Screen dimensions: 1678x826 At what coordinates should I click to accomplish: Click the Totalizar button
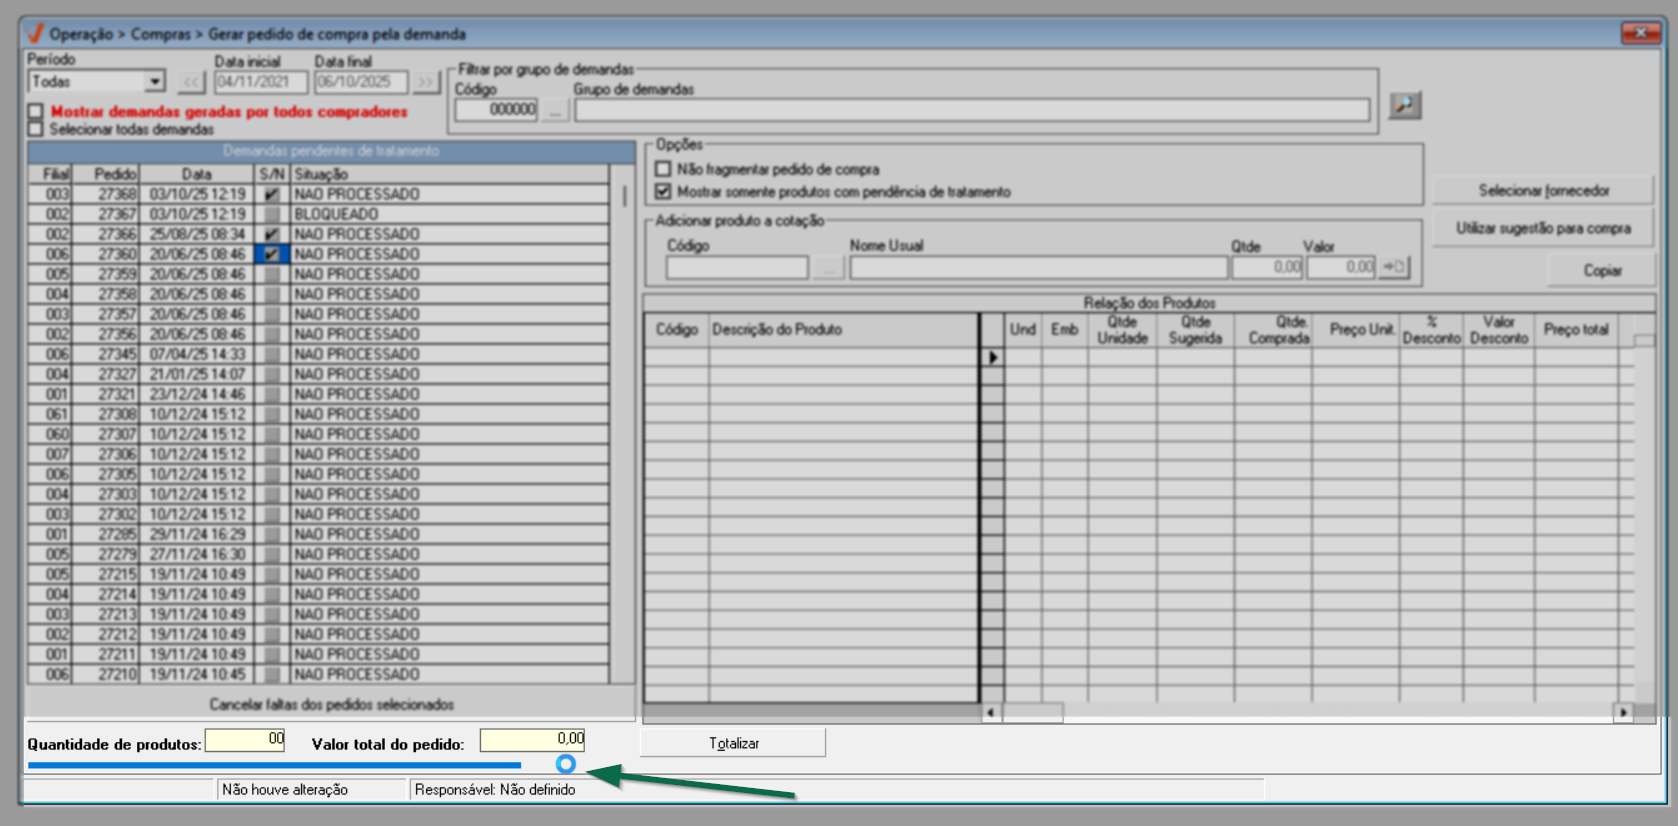point(733,743)
